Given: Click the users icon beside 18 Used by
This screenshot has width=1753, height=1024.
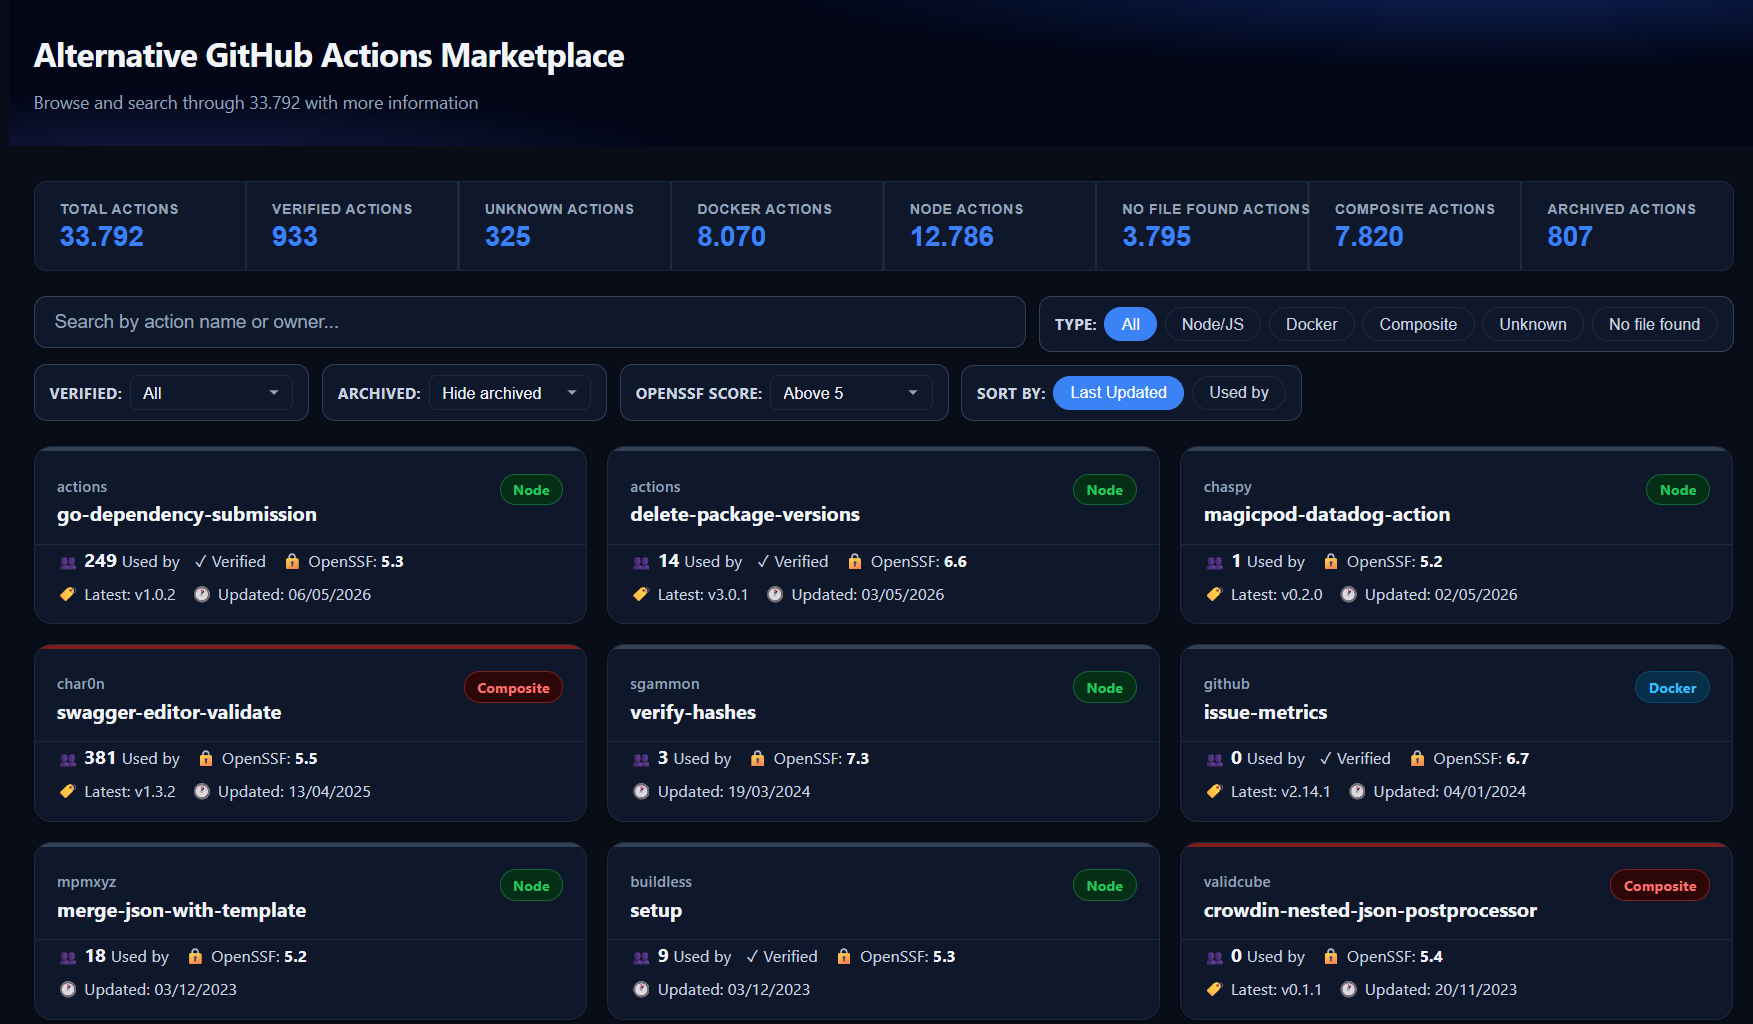Looking at the screenshot, I should click(x=68, y=957).
